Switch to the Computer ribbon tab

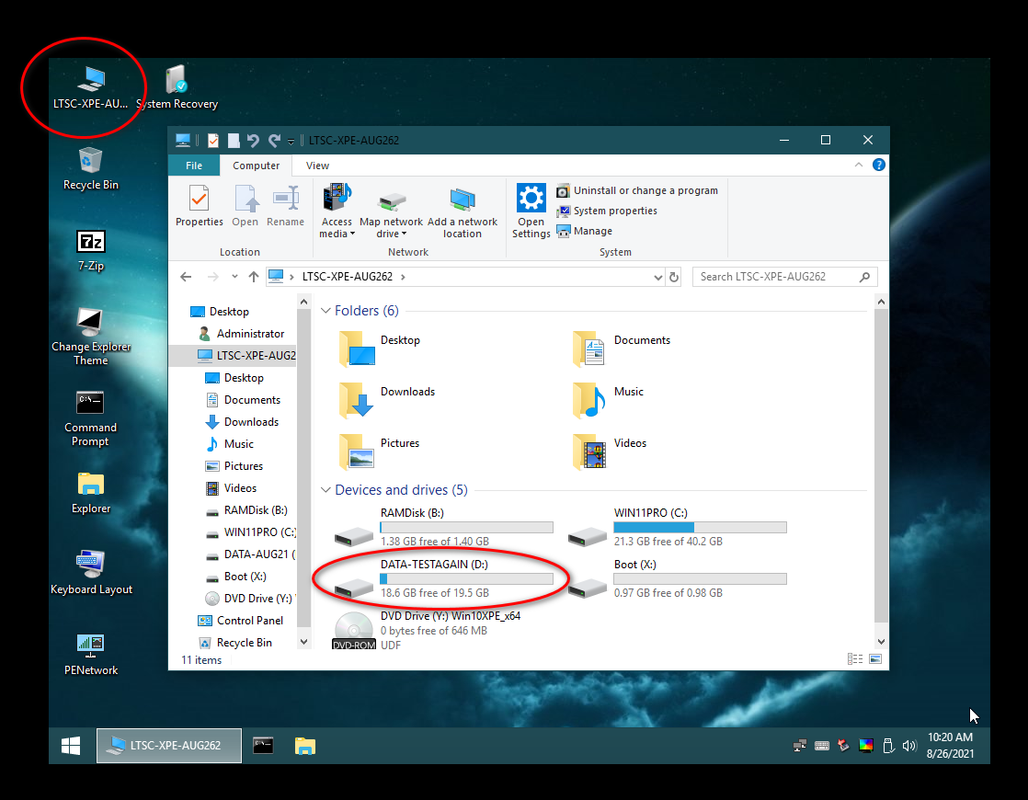click(x=256, y=165)
